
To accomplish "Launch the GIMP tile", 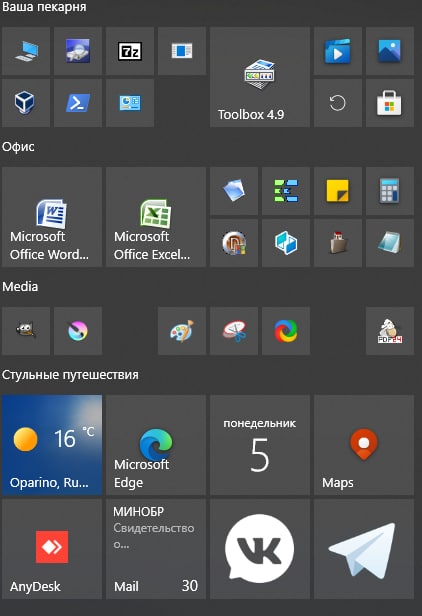I will pyautogui.click(x=26, y=331).
